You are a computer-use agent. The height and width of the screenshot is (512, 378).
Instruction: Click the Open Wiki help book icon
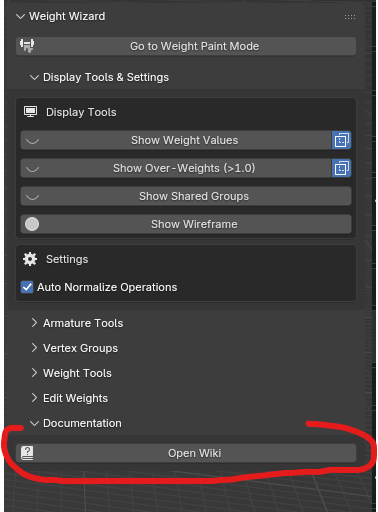tap(27, 453)
